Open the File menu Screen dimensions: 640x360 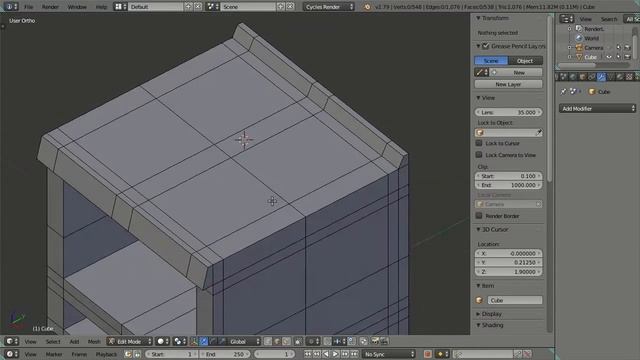(28, 7)
